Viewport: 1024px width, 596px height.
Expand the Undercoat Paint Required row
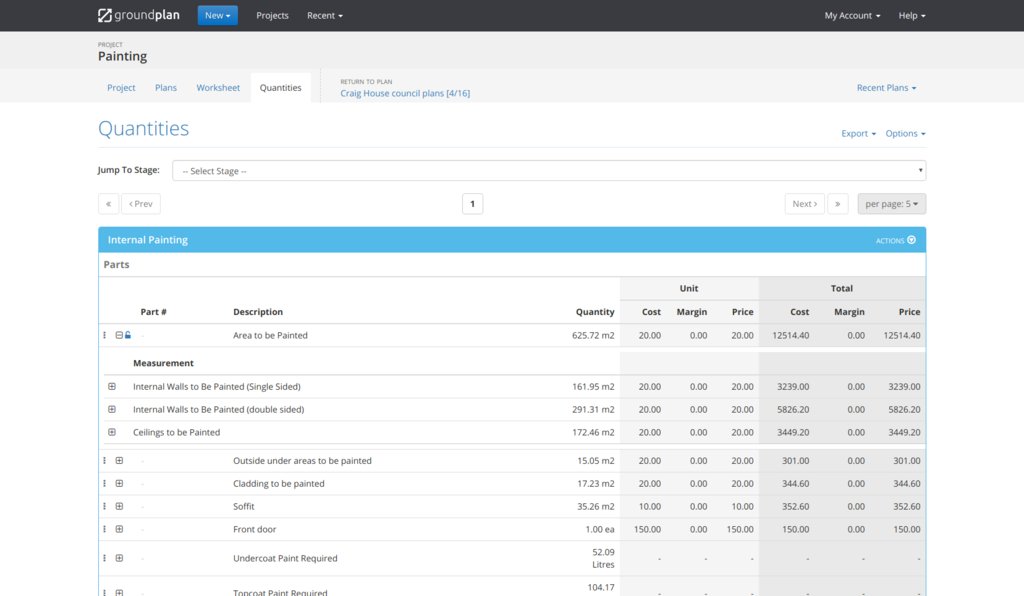pyautogui.click(x=119, y=559)
